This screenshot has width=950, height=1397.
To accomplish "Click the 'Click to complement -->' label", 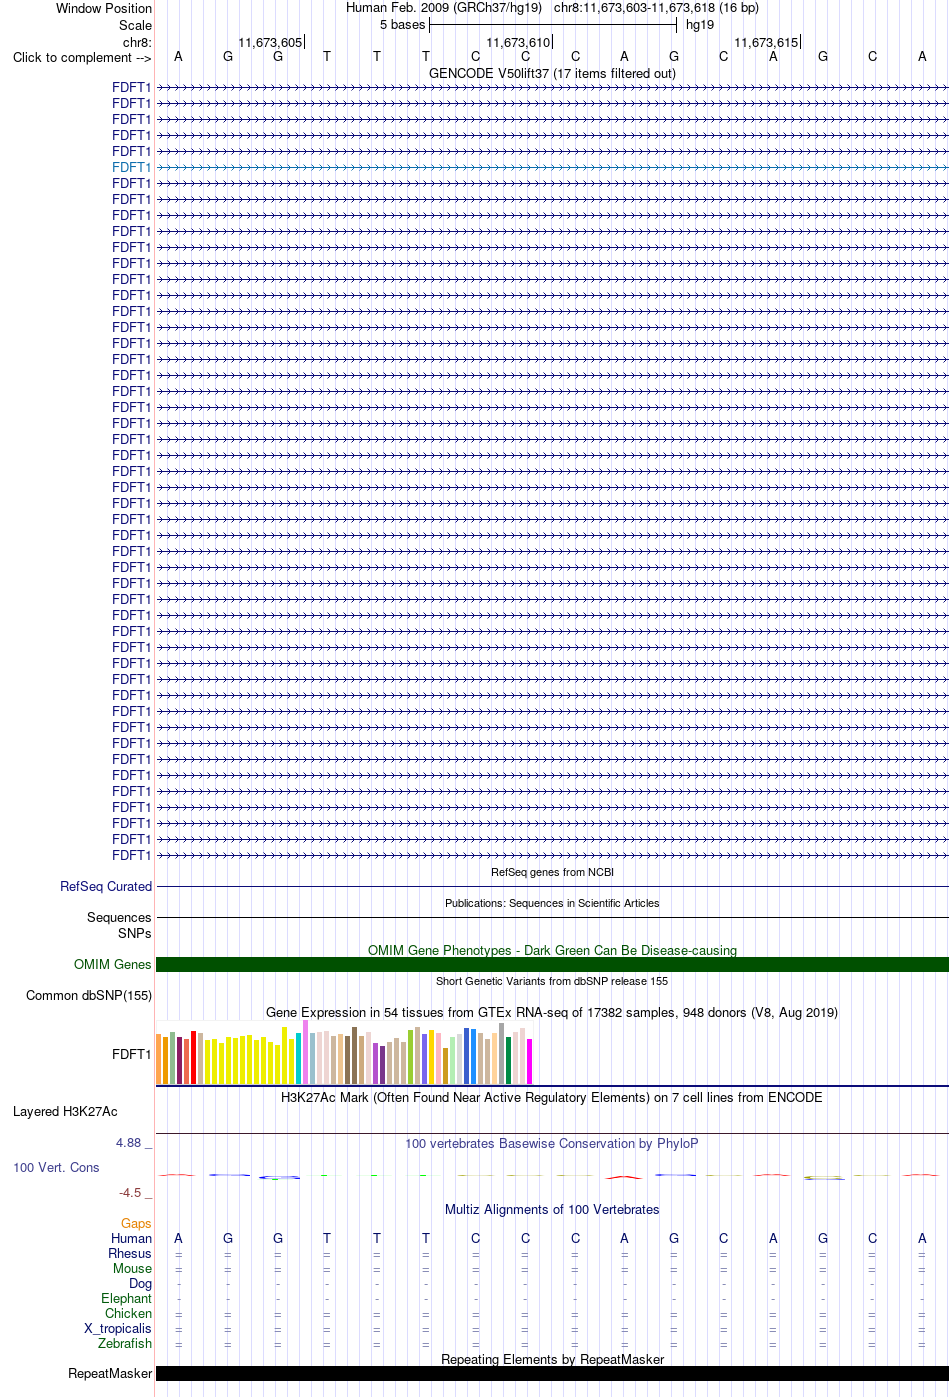I will pos(82,57).
